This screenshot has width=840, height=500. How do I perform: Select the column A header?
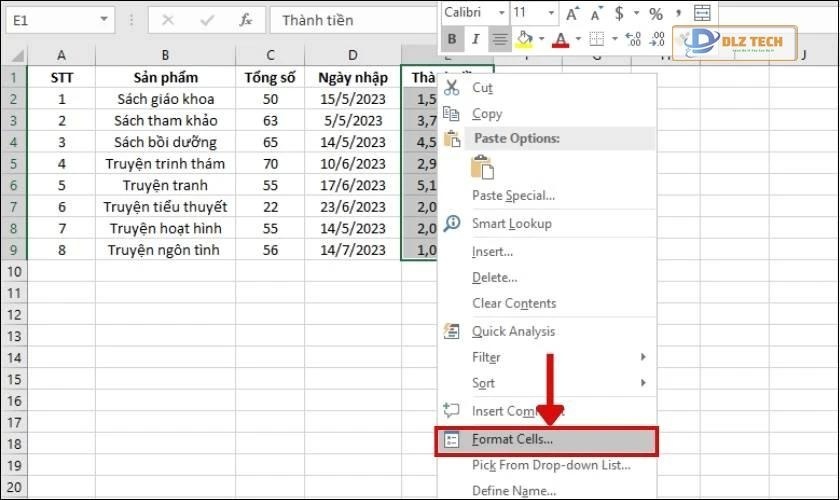tap(61, 55)
